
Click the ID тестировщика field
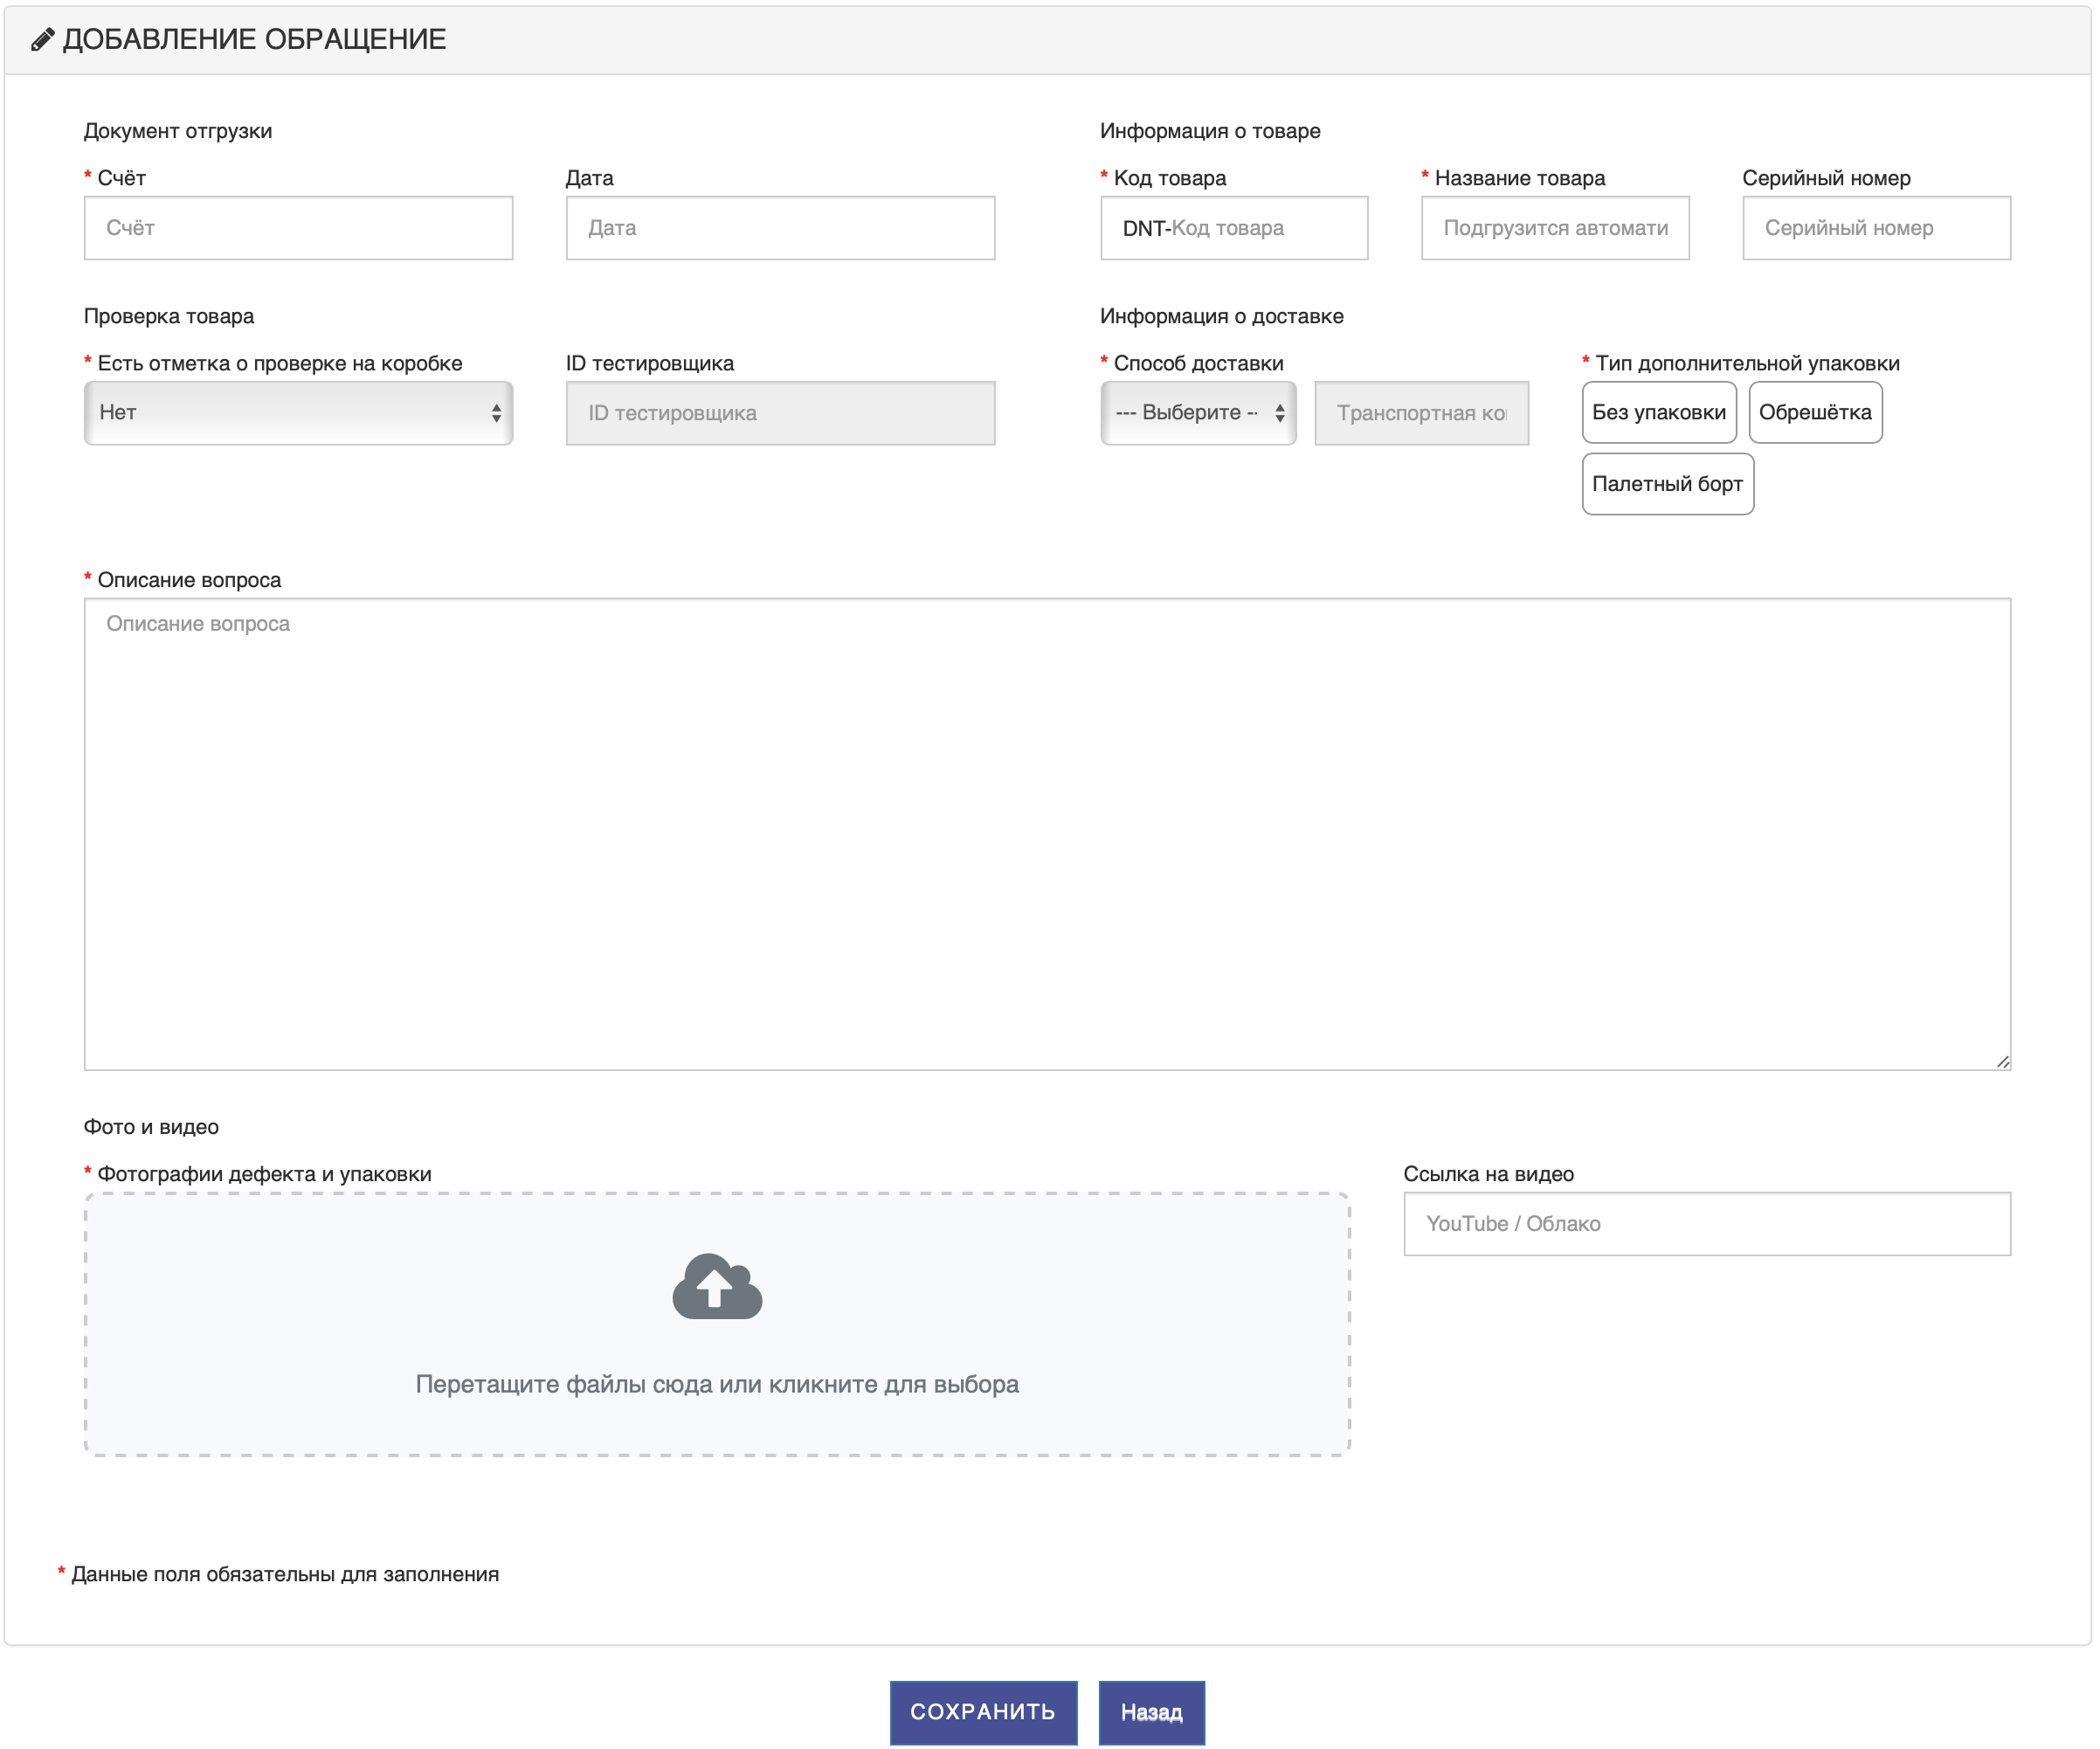[780, 413]
